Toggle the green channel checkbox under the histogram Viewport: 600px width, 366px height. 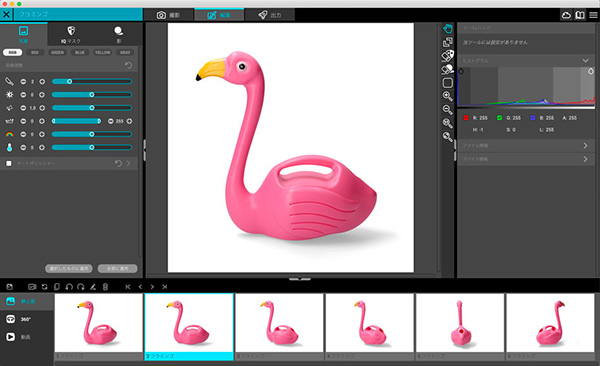coord(499,118)
